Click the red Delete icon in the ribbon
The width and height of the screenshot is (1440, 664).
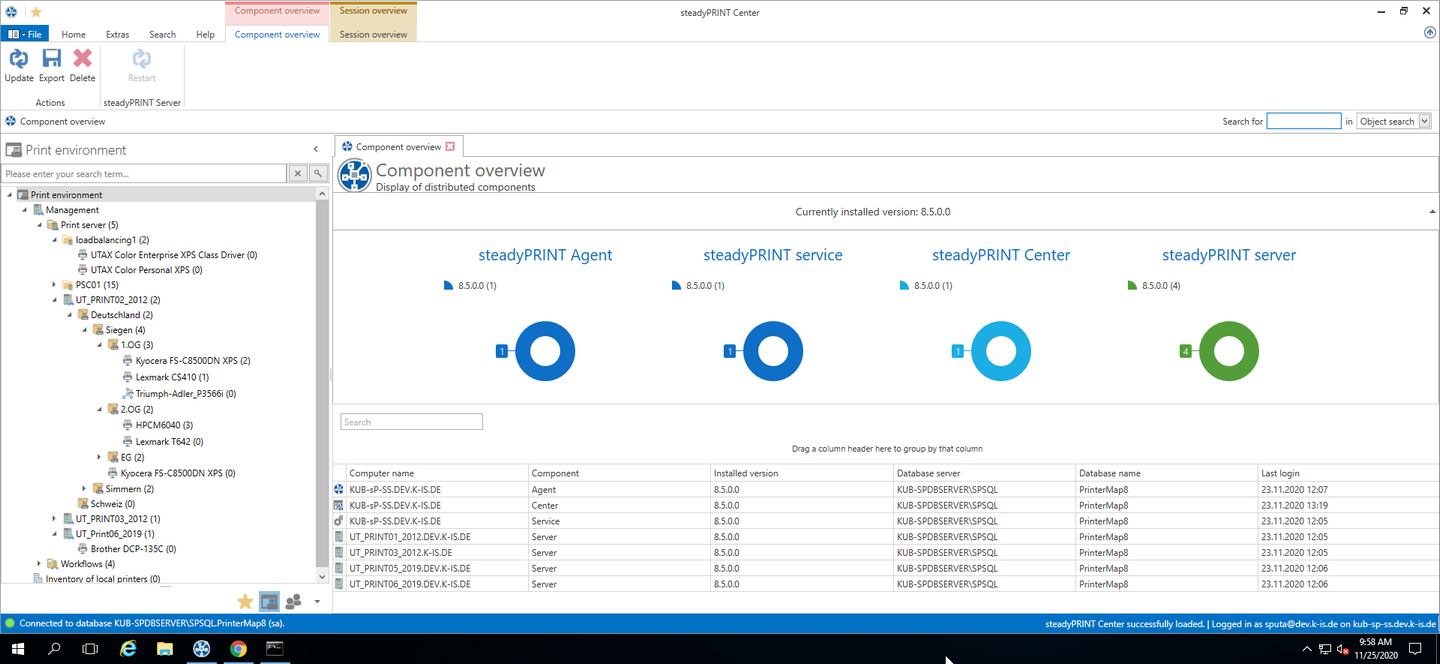click(82, 59)
